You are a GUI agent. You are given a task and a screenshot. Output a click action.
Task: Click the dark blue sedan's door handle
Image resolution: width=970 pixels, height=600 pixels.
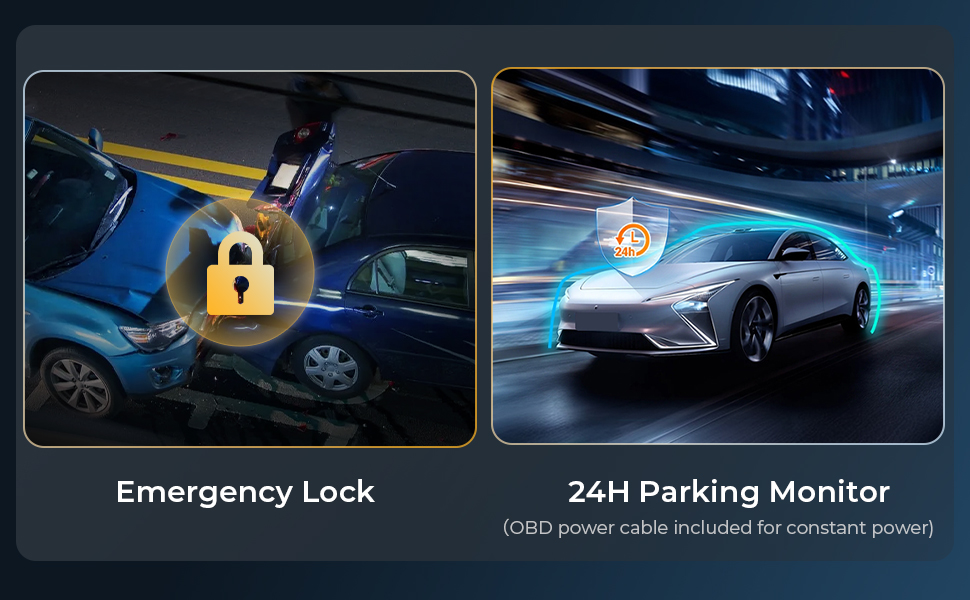pos(367,309)
